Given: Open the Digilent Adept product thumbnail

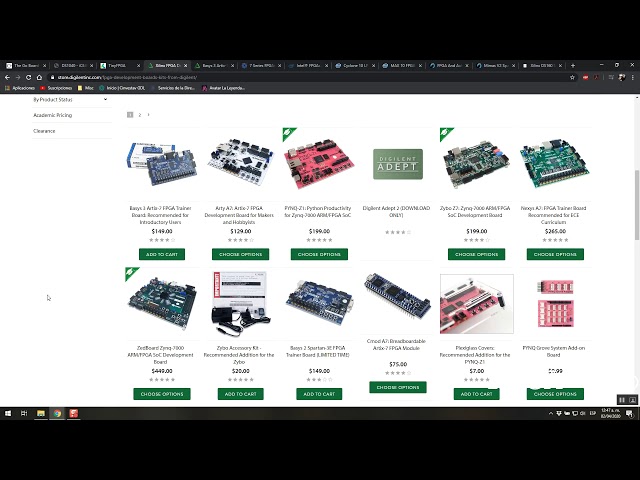Looking at the screenshot, I should [x=398, y=164].
